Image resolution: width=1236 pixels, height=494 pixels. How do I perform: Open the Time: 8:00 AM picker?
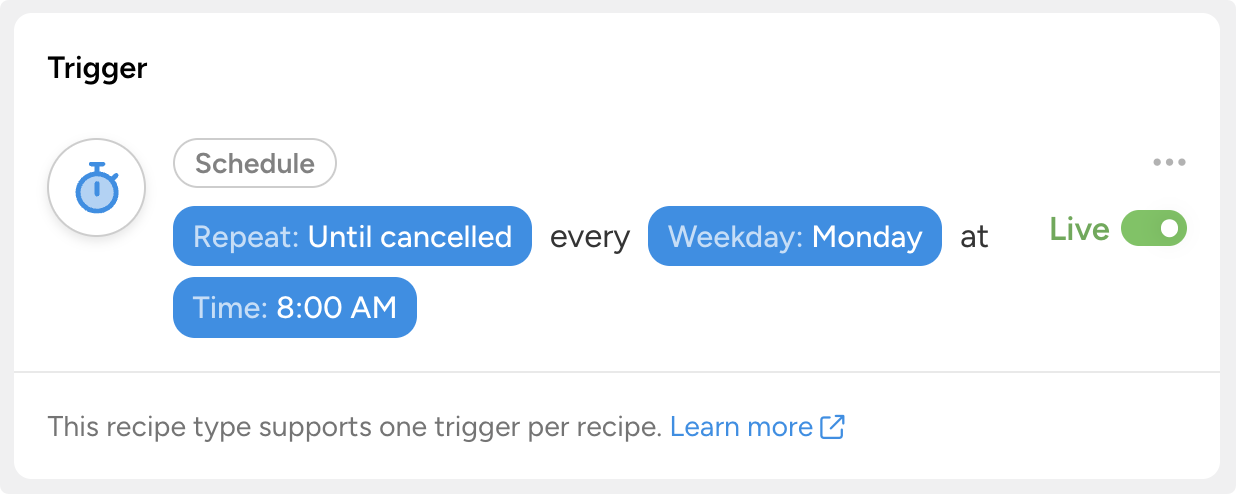click(x=294, y=307)
